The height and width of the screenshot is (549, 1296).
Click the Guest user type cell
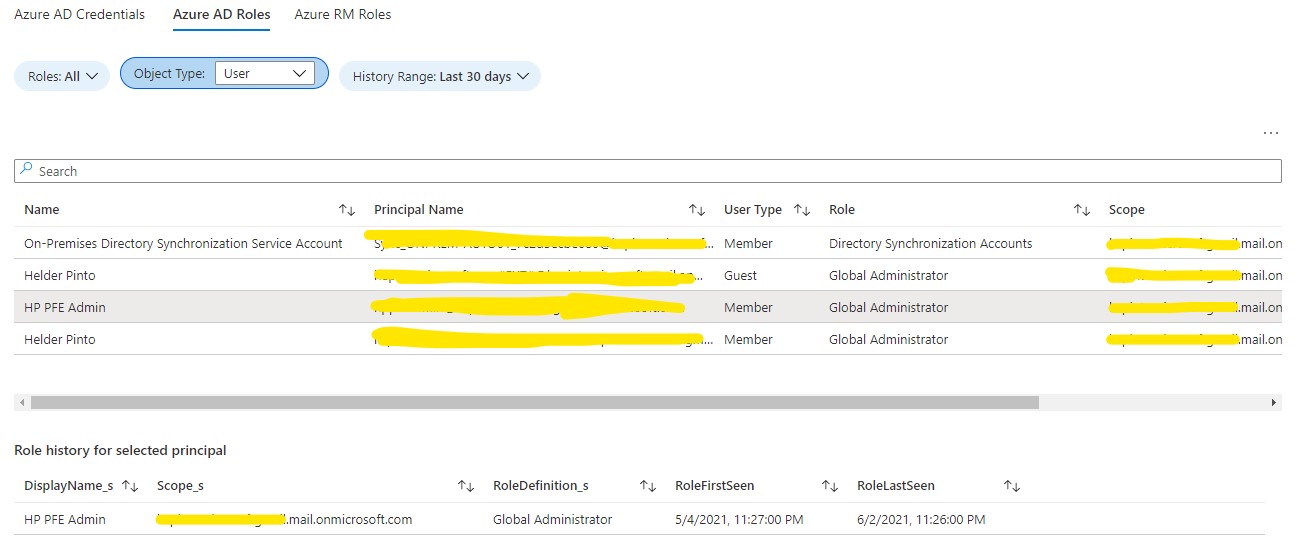[x=740, y=275]
